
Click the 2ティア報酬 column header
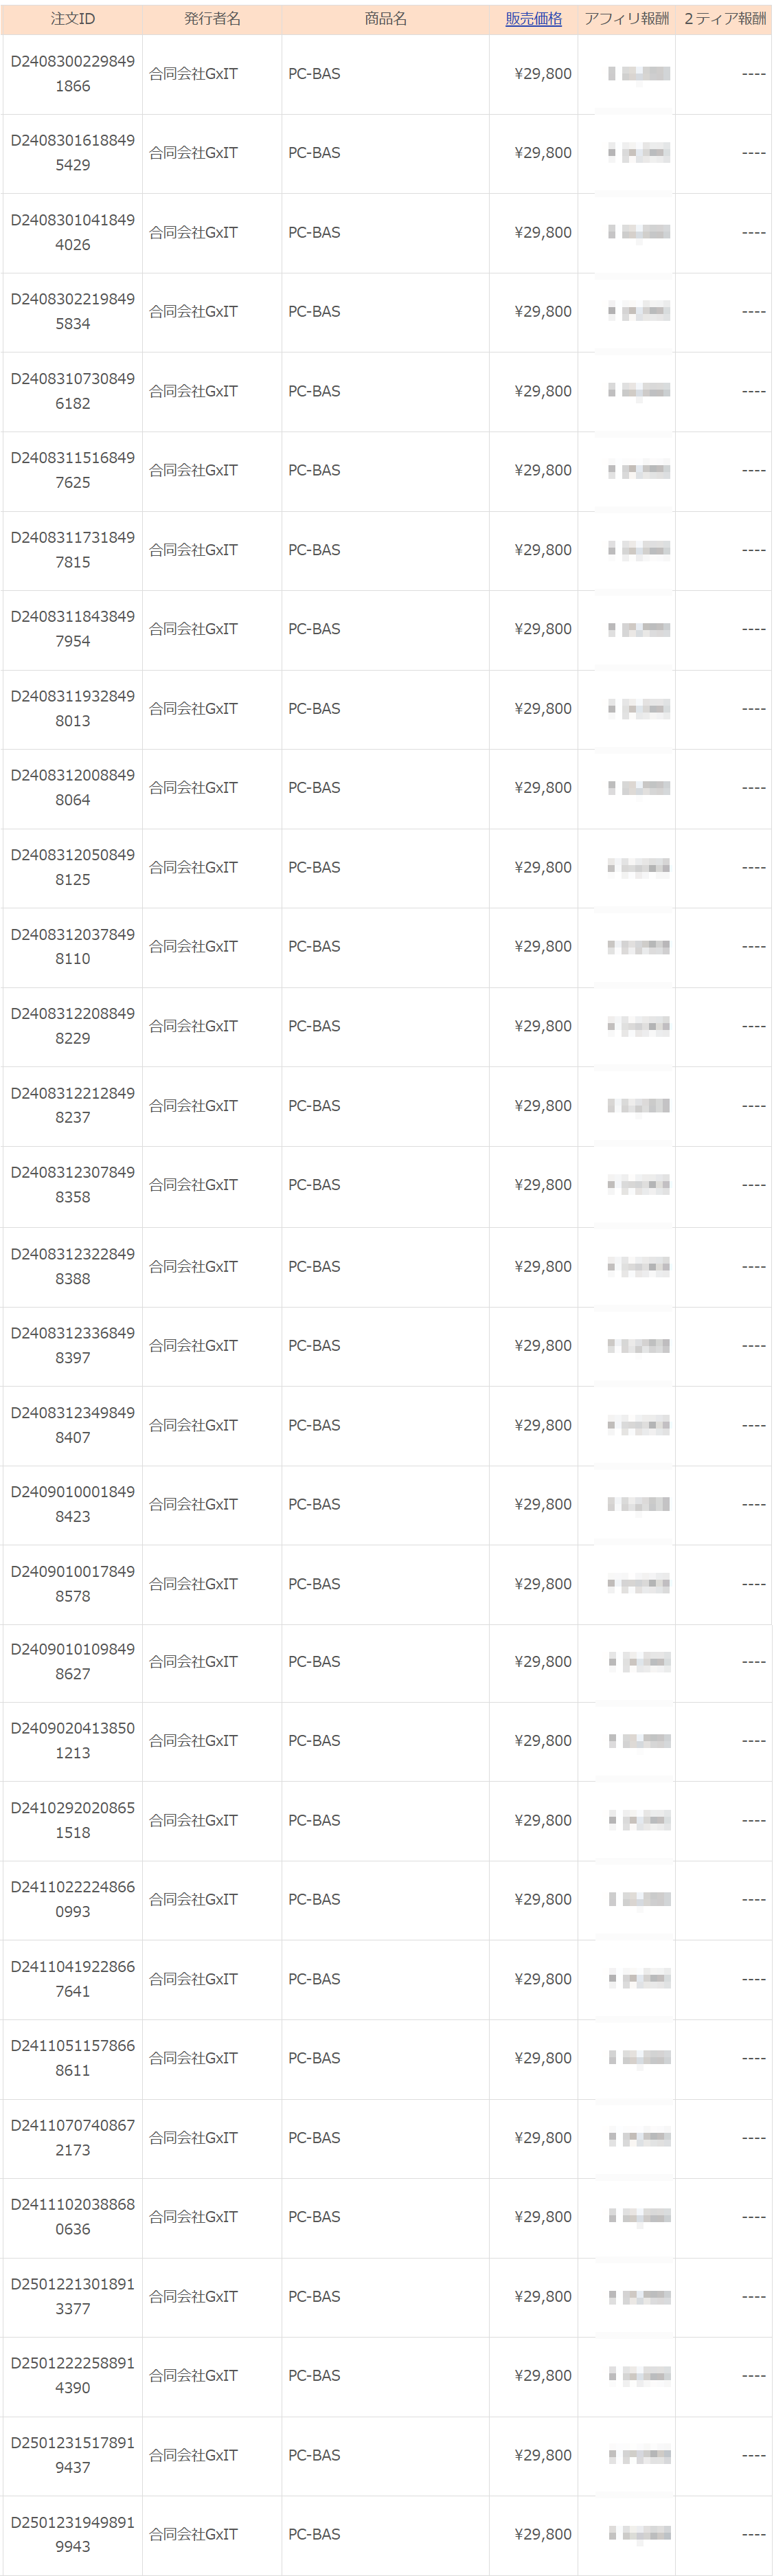724,19
